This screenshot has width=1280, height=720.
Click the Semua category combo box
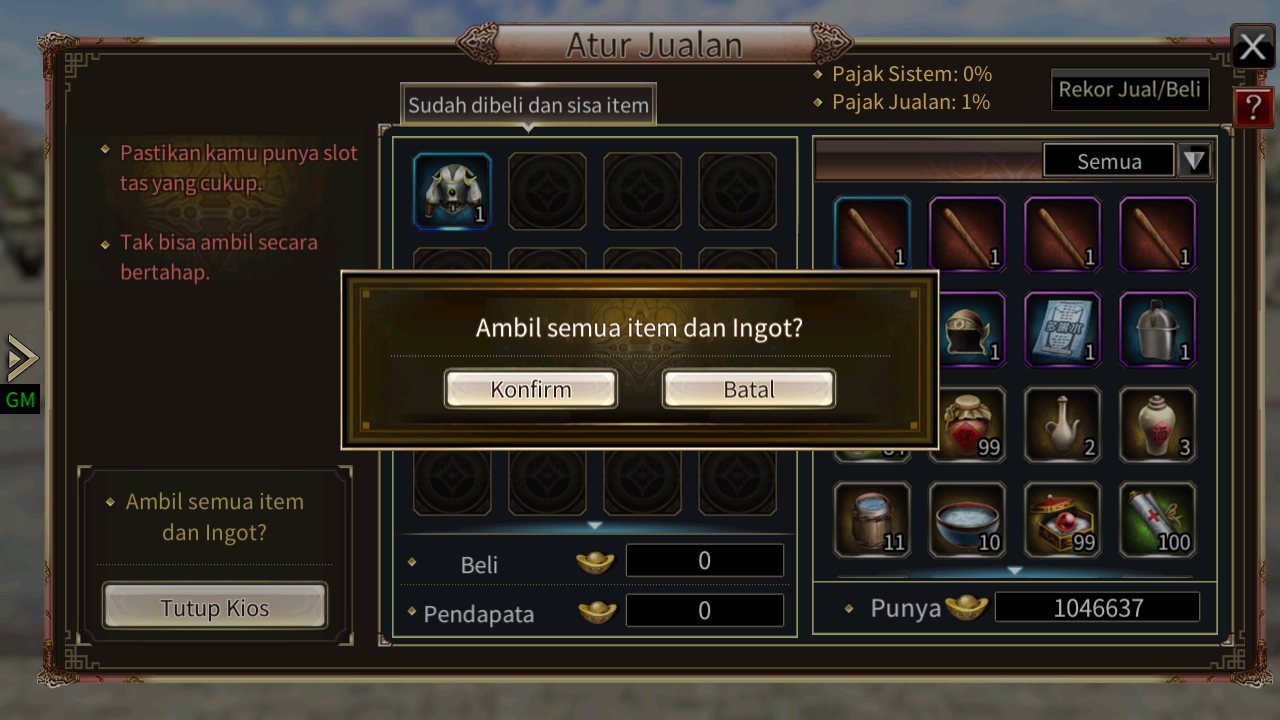(1109, 161)
